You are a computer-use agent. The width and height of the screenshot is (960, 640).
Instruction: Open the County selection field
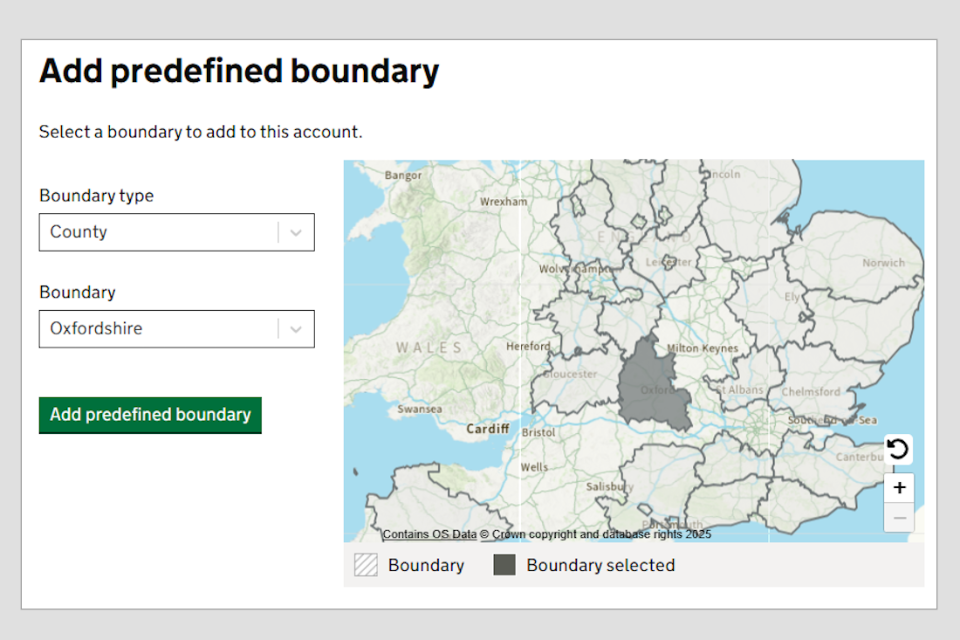coord(160,232)
